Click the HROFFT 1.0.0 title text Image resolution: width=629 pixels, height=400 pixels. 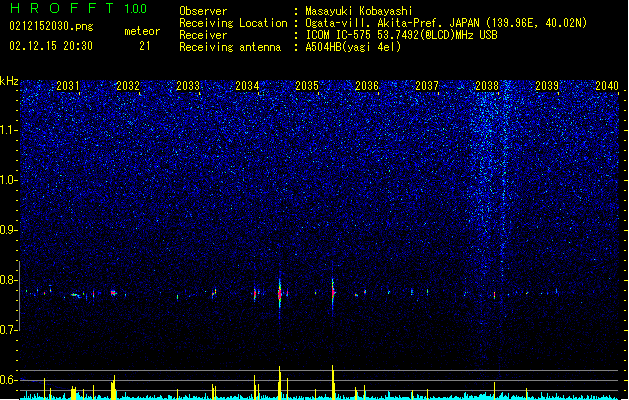coord(79,8)
